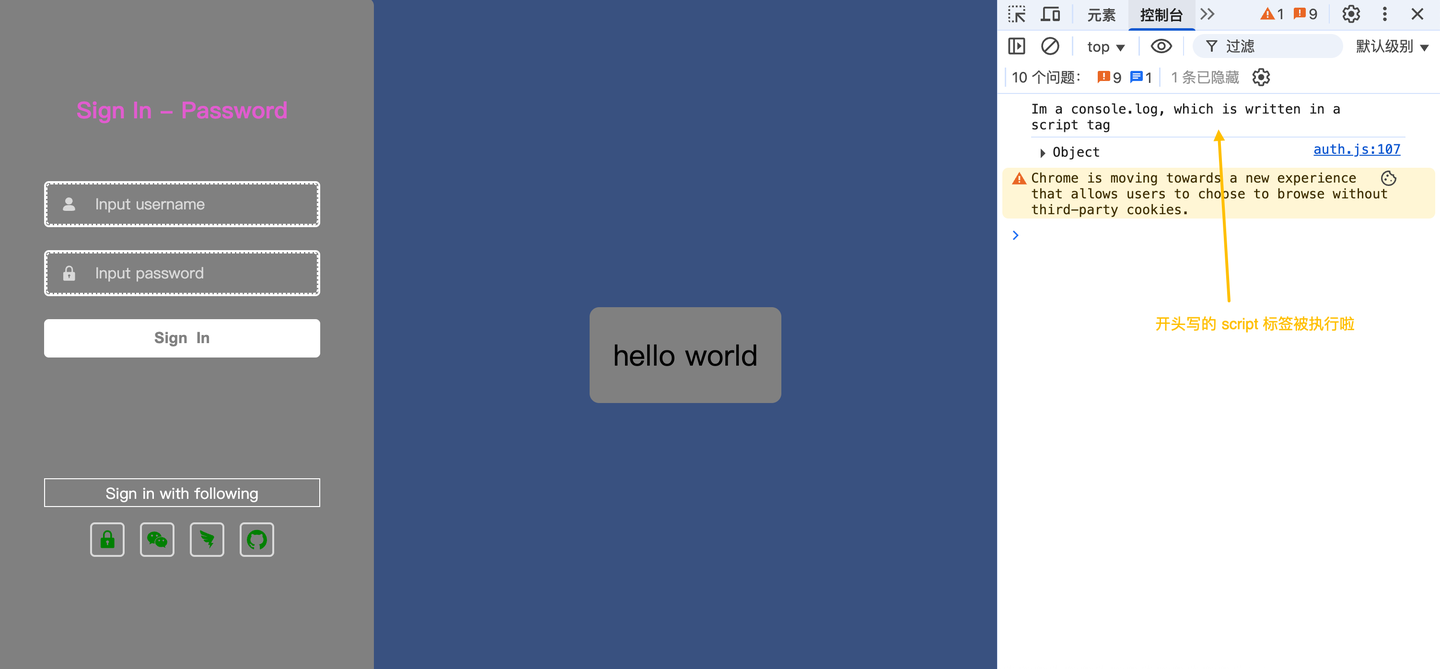
Task: Open the auth.js:107 source link
Action: click(x=1357, y=149)
